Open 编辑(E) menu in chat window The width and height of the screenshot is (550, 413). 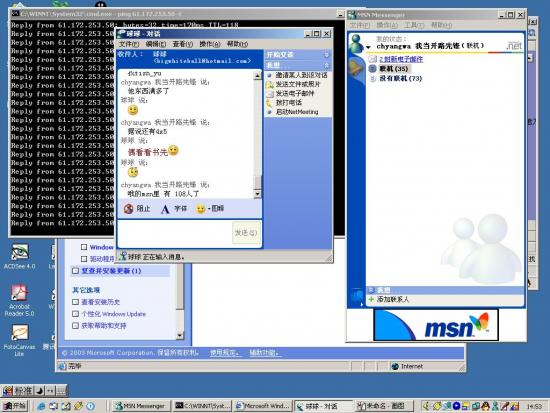[x=155, y=44]
